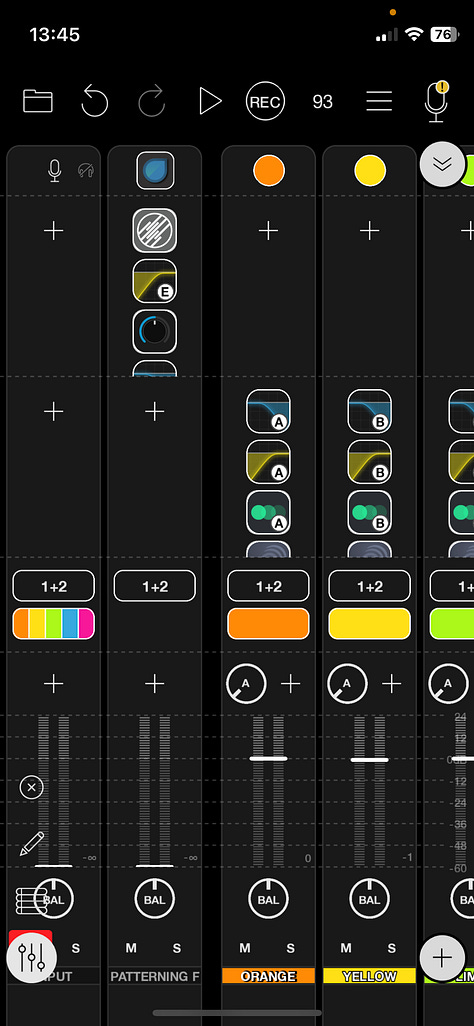Select the ORANGE channel name label

[268, 976]
